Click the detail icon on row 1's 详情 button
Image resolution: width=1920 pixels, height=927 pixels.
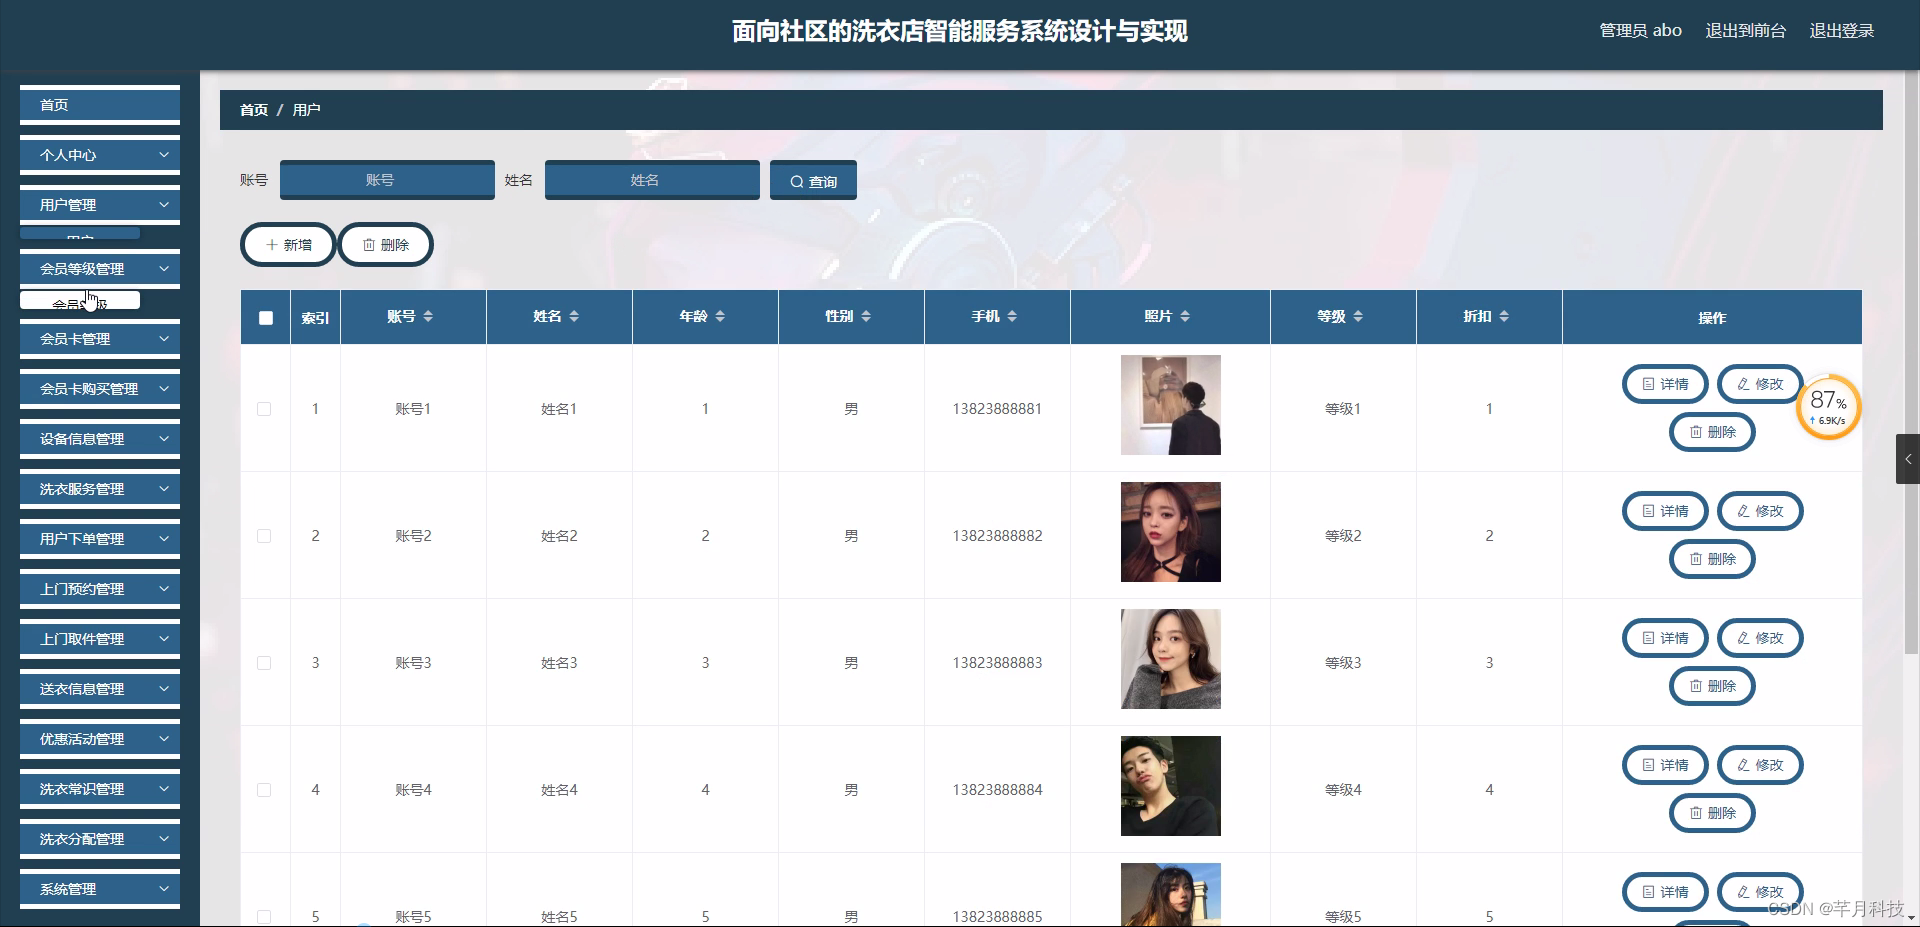(1648, 384)
